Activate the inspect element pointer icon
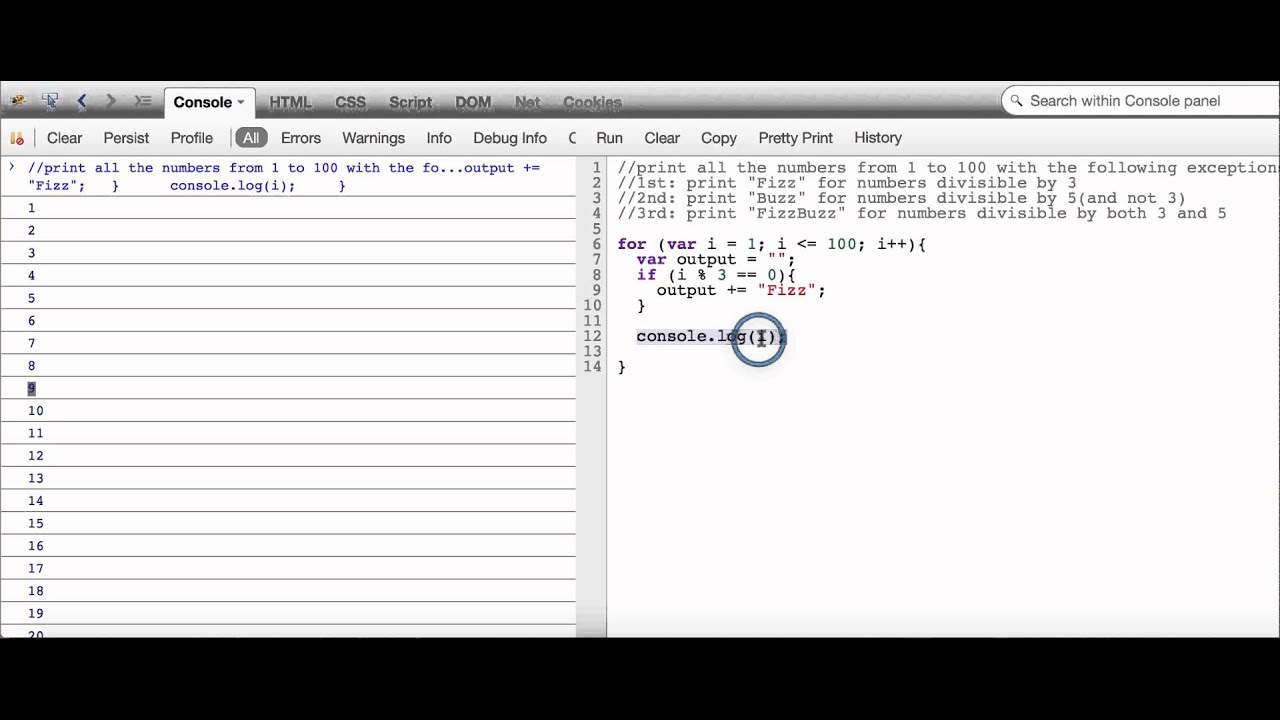This screenshot has width=1280, height=720. click(50, 101)
